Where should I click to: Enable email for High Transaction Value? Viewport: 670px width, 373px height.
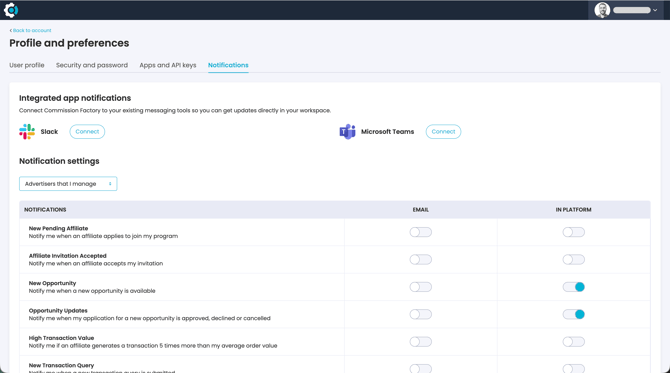pos(421,341)
